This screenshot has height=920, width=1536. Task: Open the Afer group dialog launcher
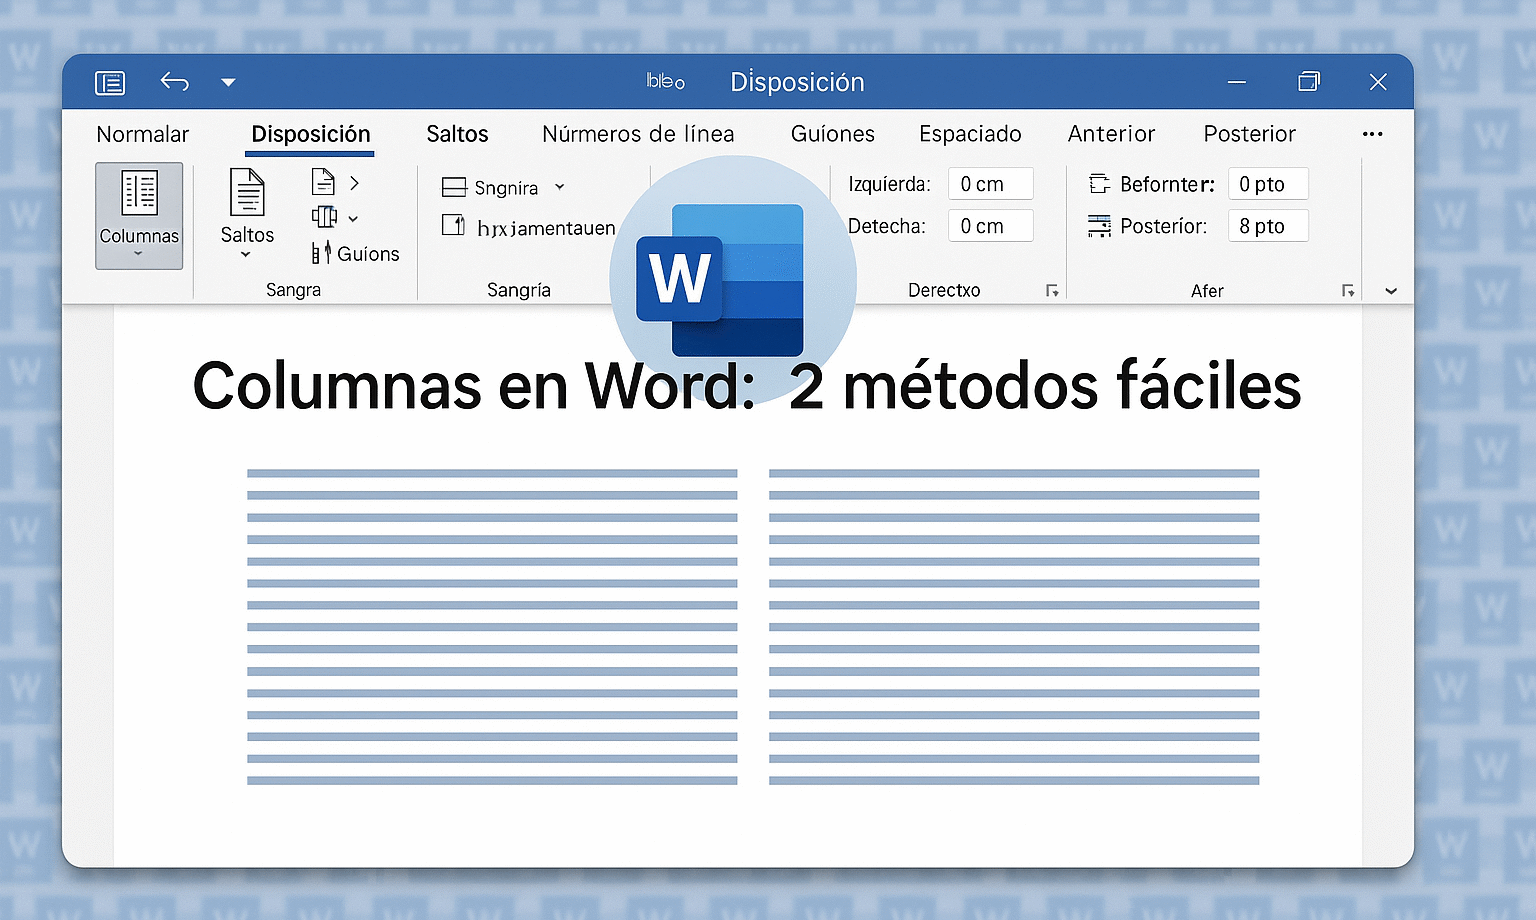[x=1348, y=290]
